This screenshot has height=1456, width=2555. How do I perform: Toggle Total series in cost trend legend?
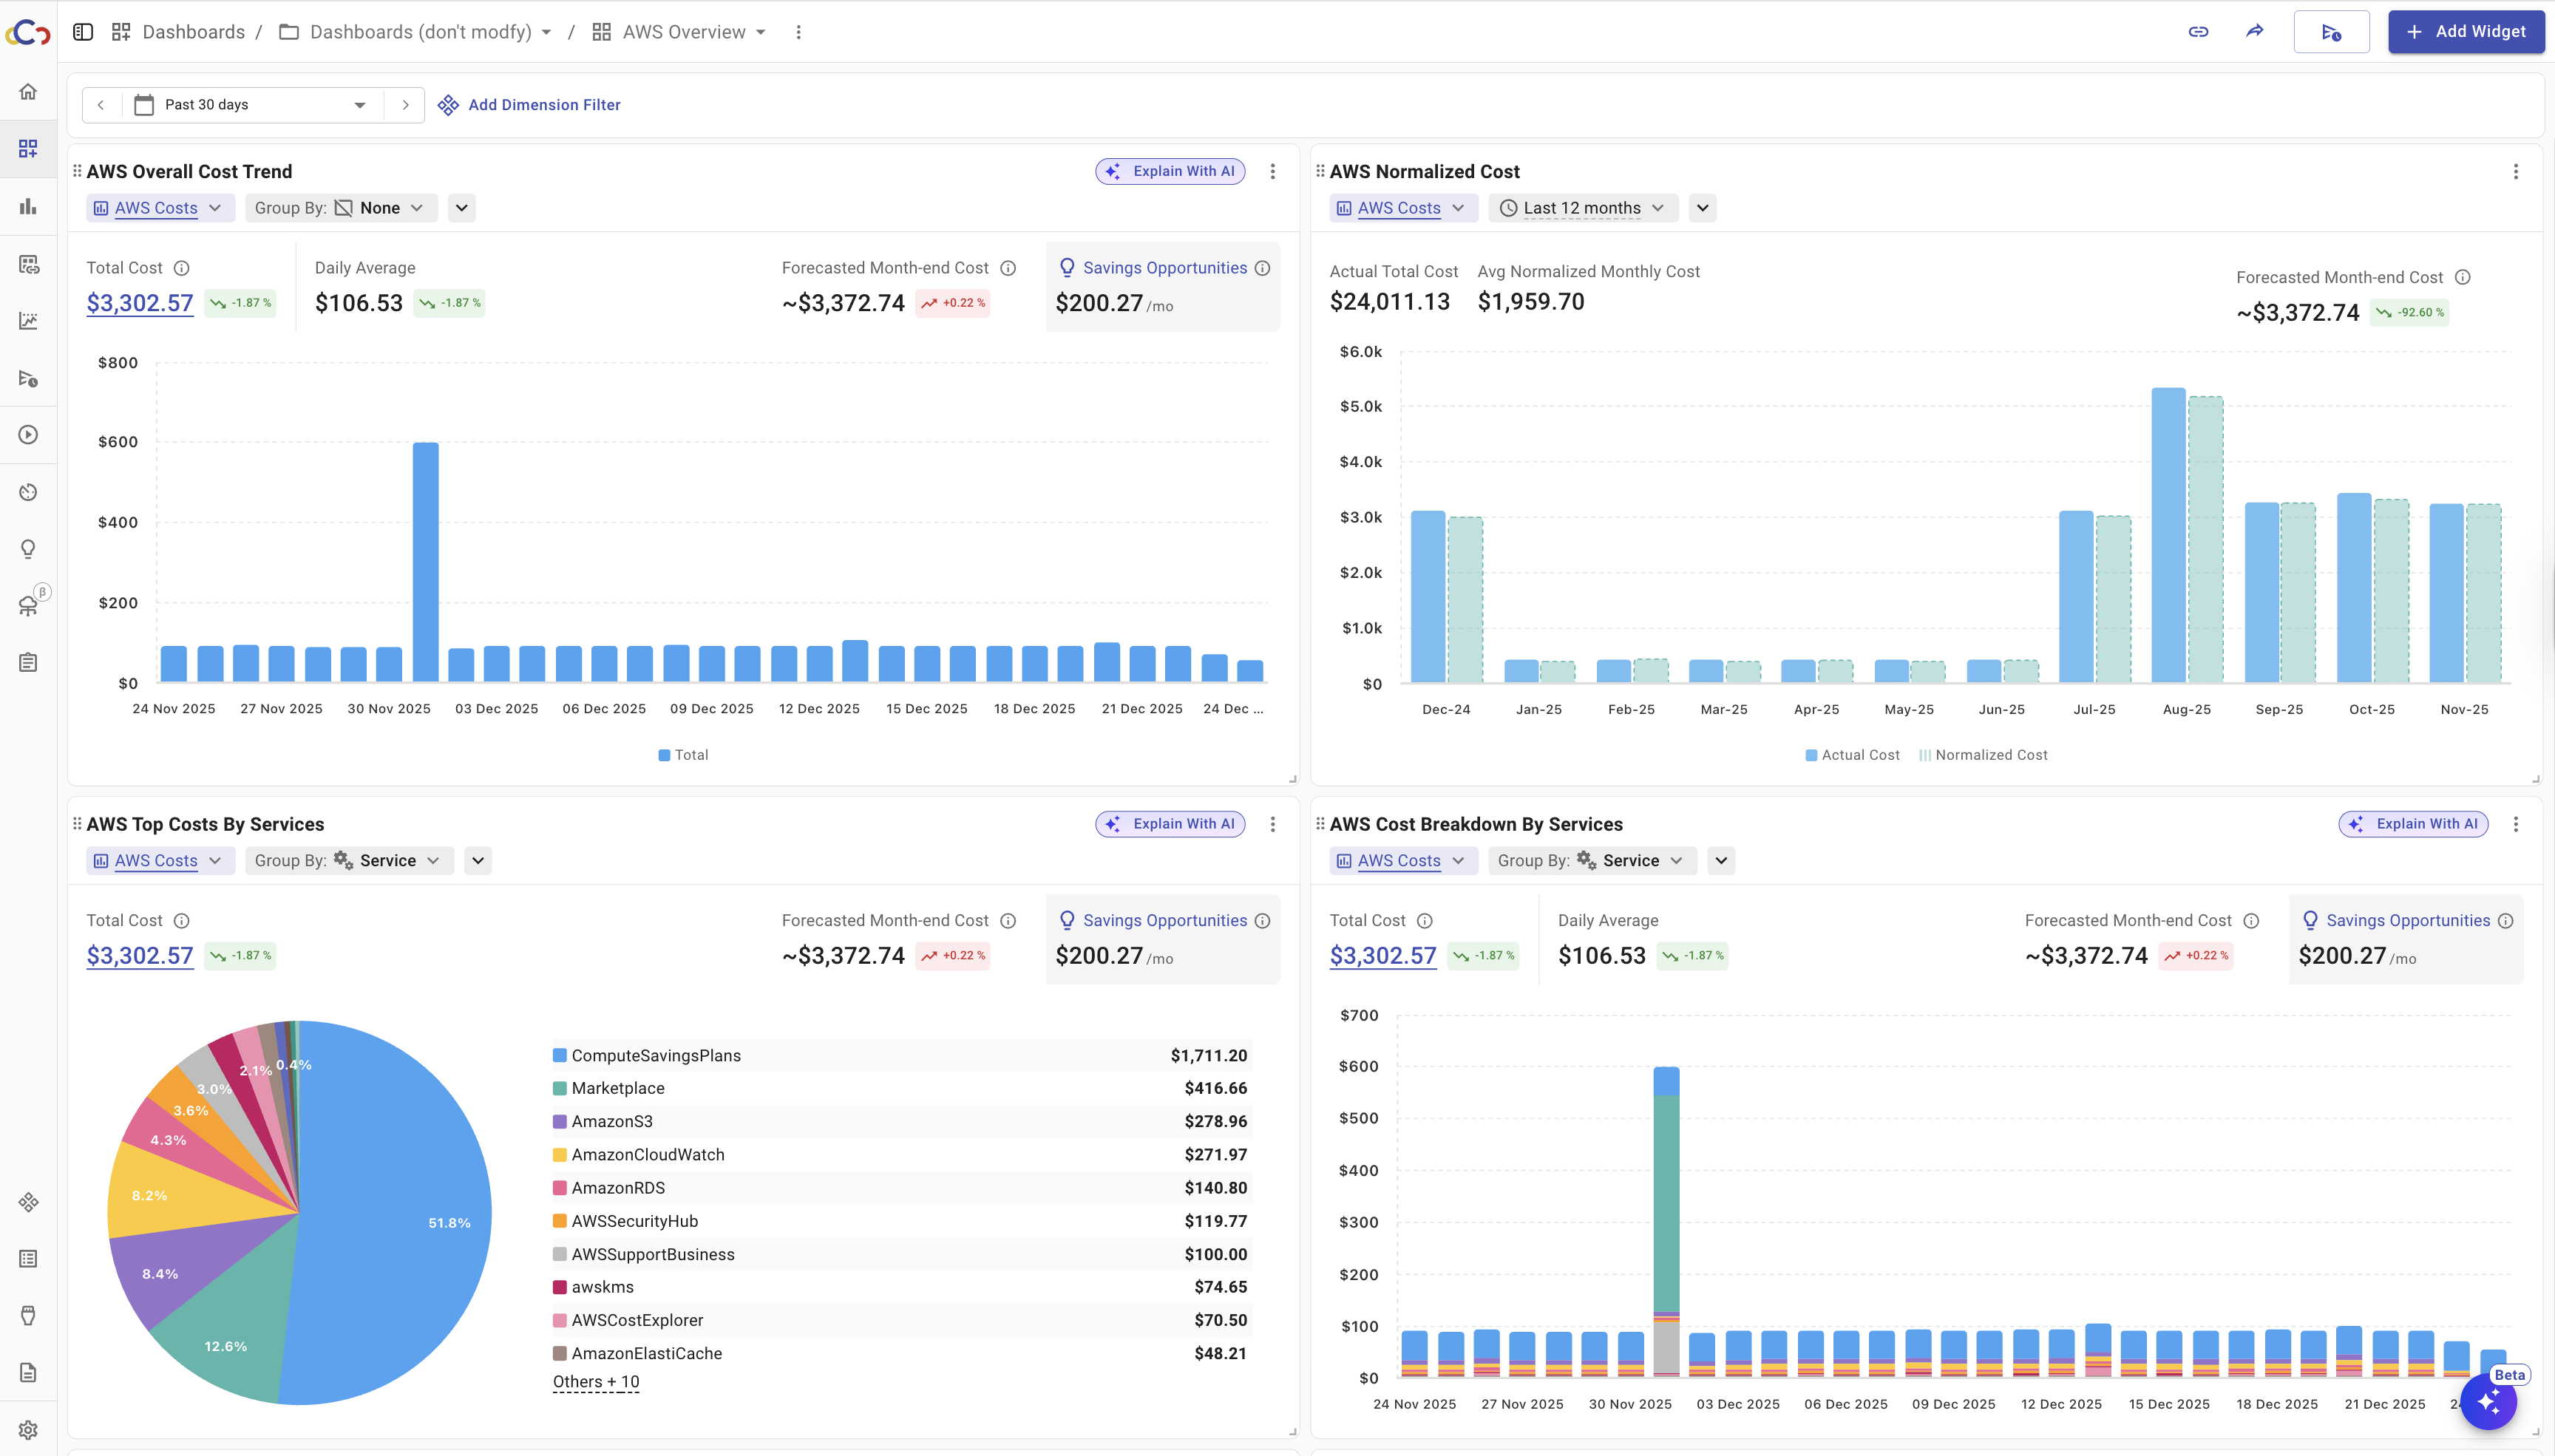point(683,755)
